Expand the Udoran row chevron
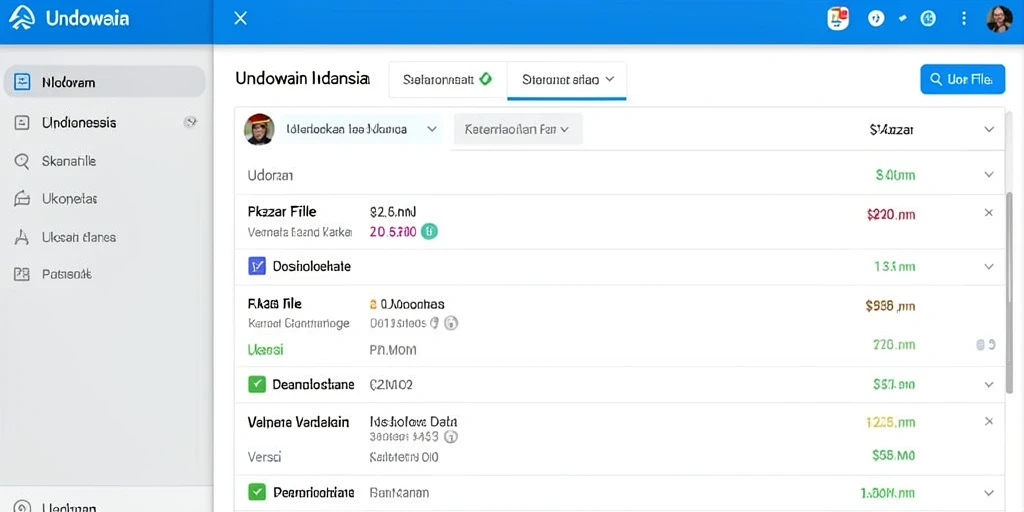The image size is (1024, 512). point(989,175)
